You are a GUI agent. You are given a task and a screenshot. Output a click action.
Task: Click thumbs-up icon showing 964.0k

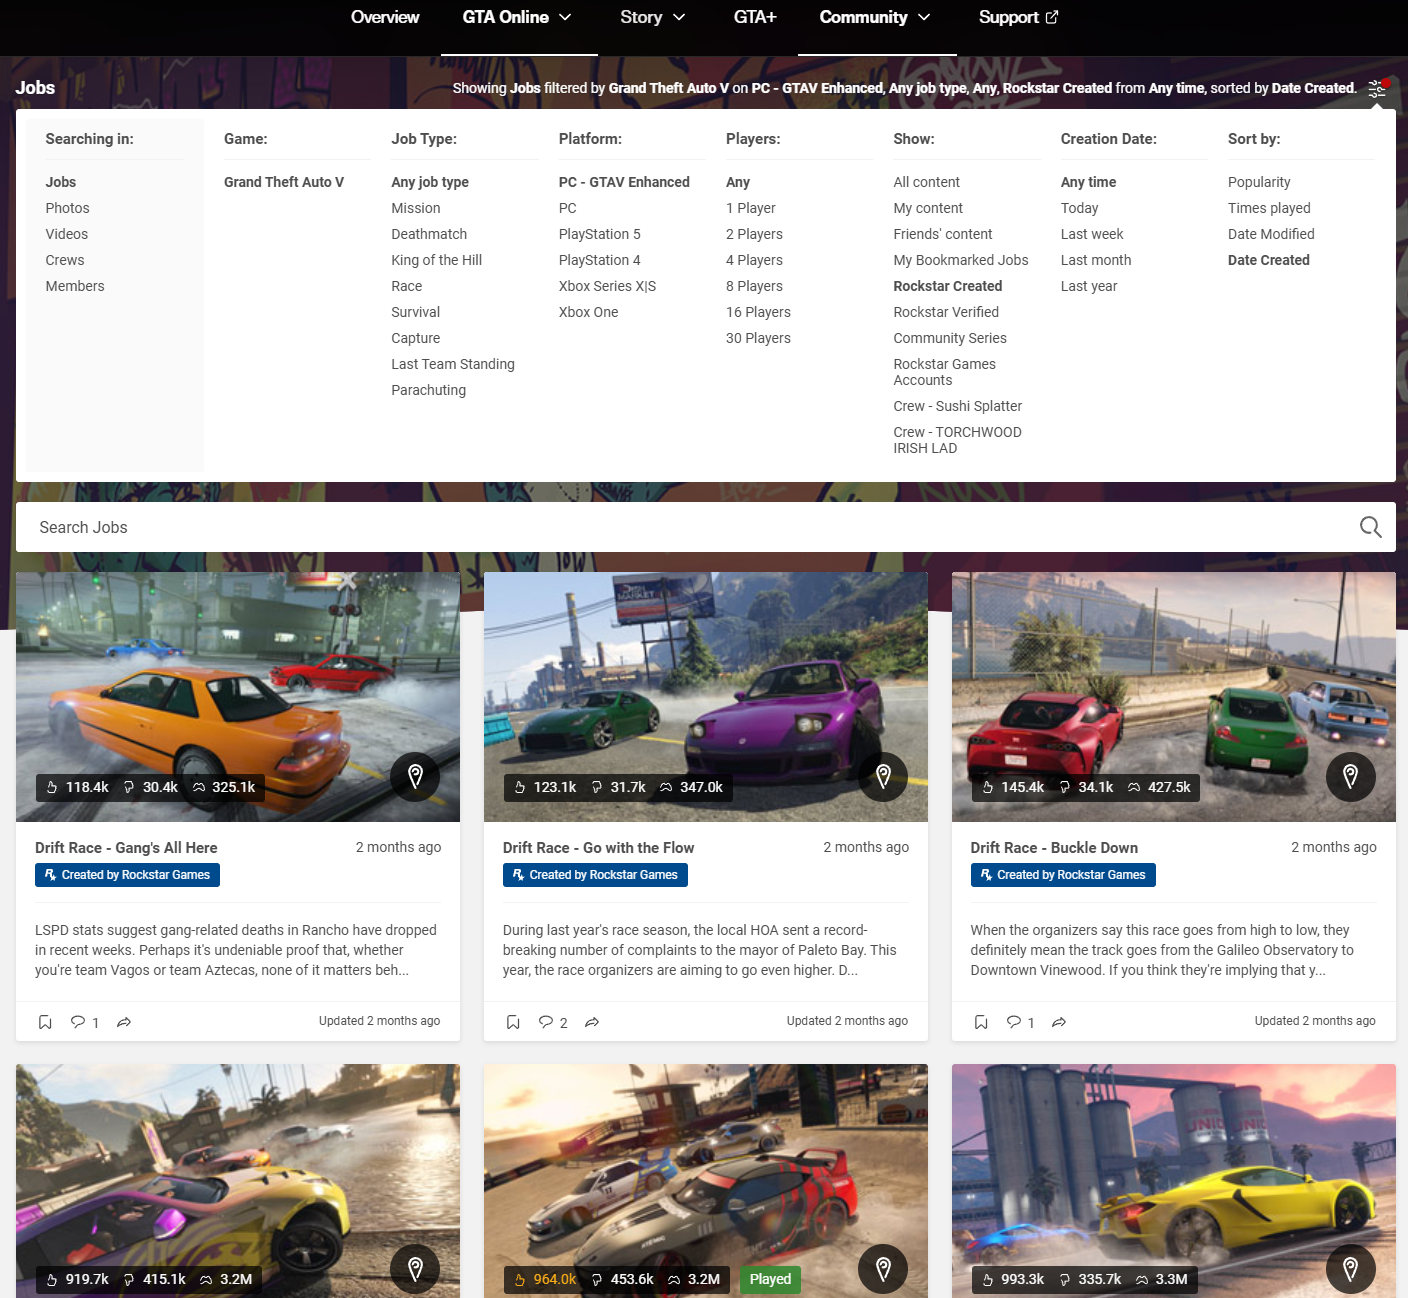click(520, 1279)
